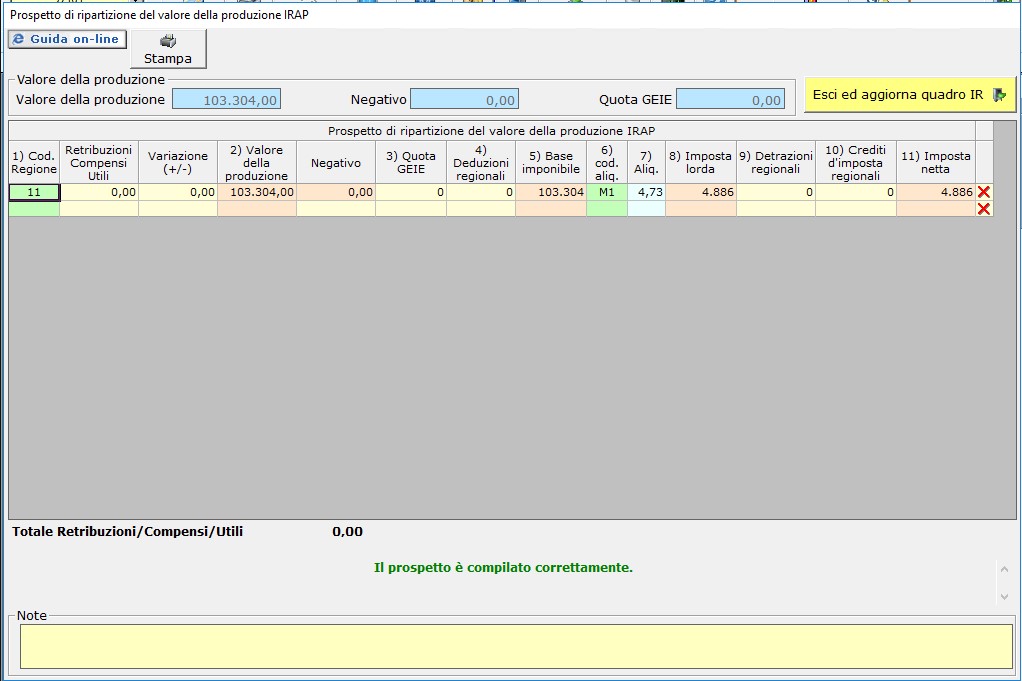The width and height of the screenshot is (1022, 681).
Task: Select the Aliq. cell 4,73
Action: click(646, 192)
